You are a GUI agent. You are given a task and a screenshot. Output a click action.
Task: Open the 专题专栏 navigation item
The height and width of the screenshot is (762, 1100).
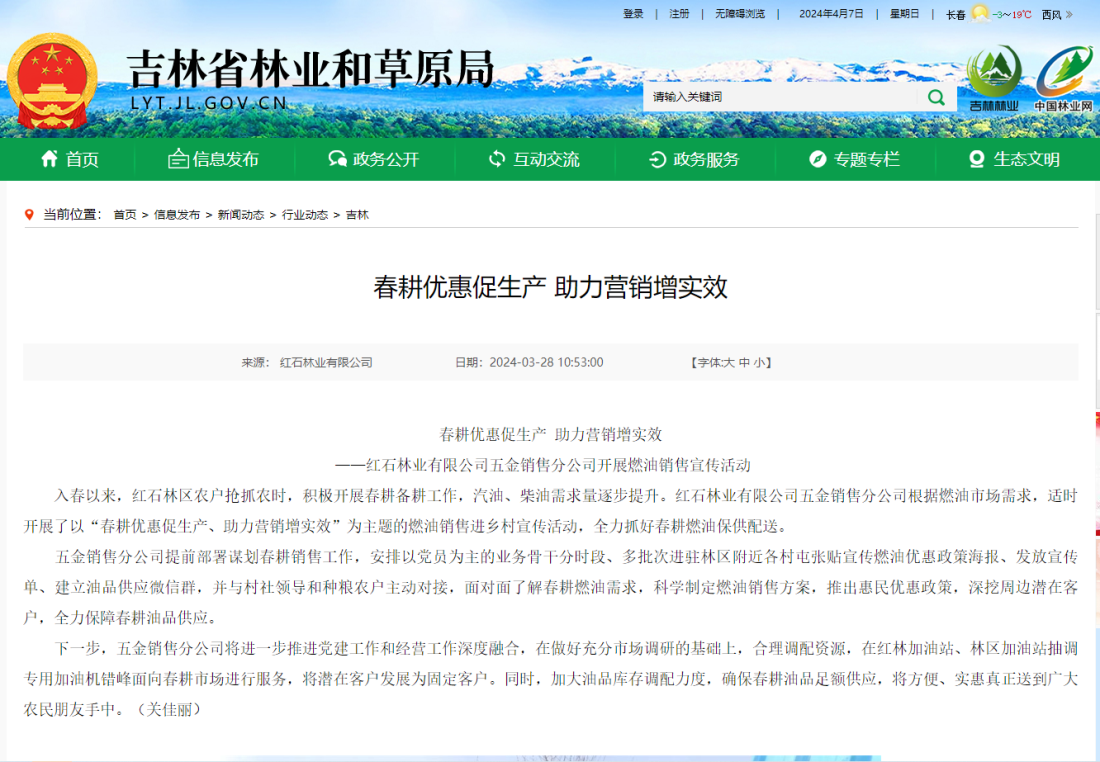(854, 159)
